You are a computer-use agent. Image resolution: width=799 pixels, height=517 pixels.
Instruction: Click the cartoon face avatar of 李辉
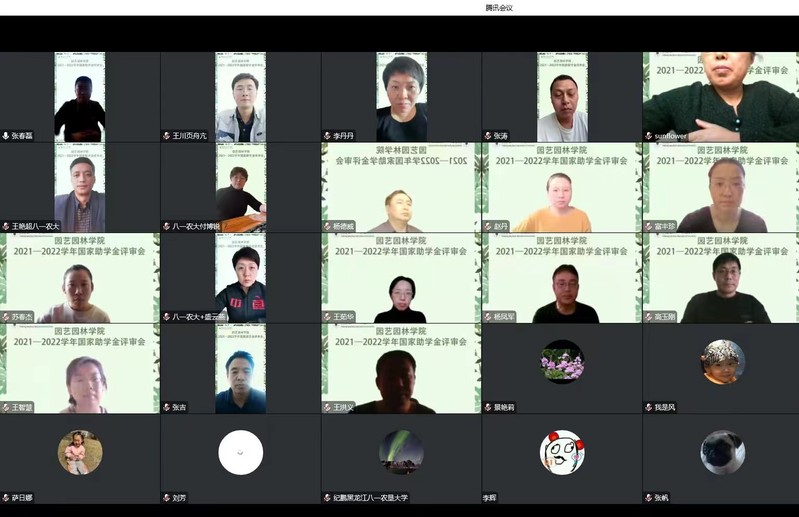(562, 452)
